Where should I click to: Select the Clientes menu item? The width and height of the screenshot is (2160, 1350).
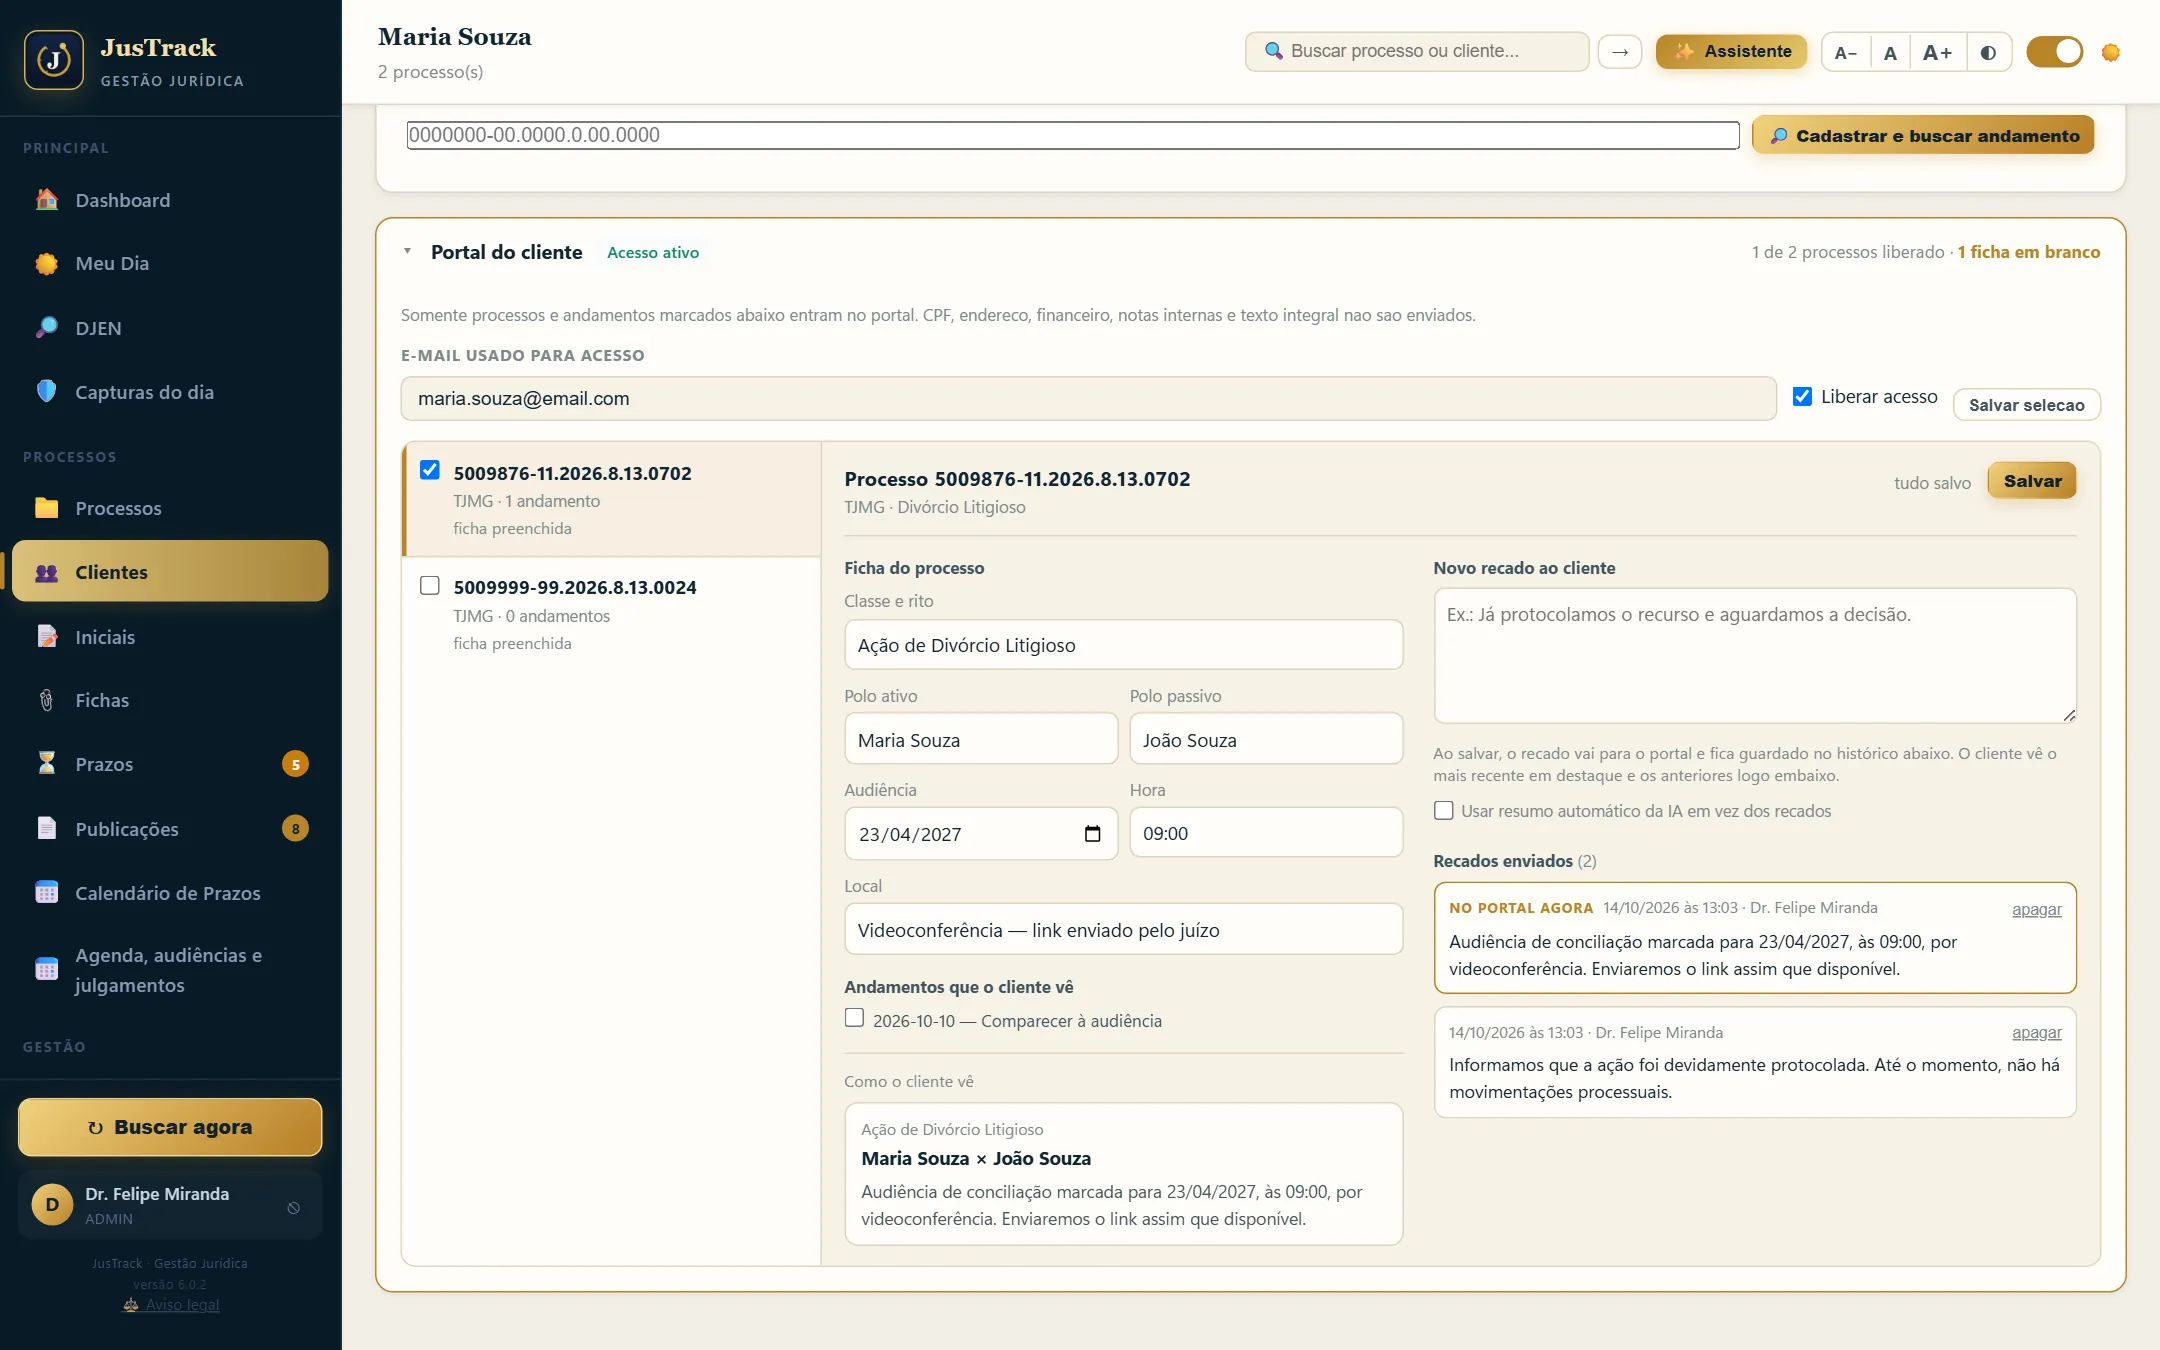170,571
